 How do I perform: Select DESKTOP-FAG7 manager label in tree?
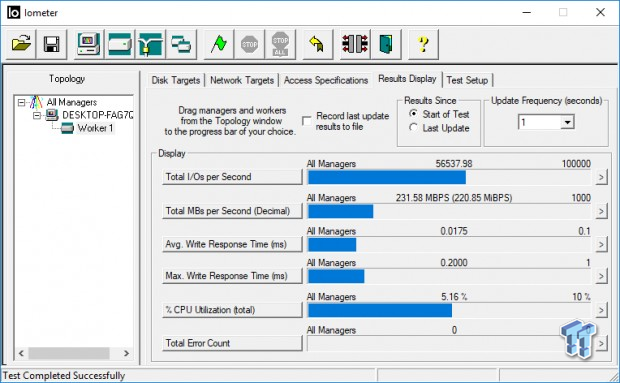tap(97, 115)
